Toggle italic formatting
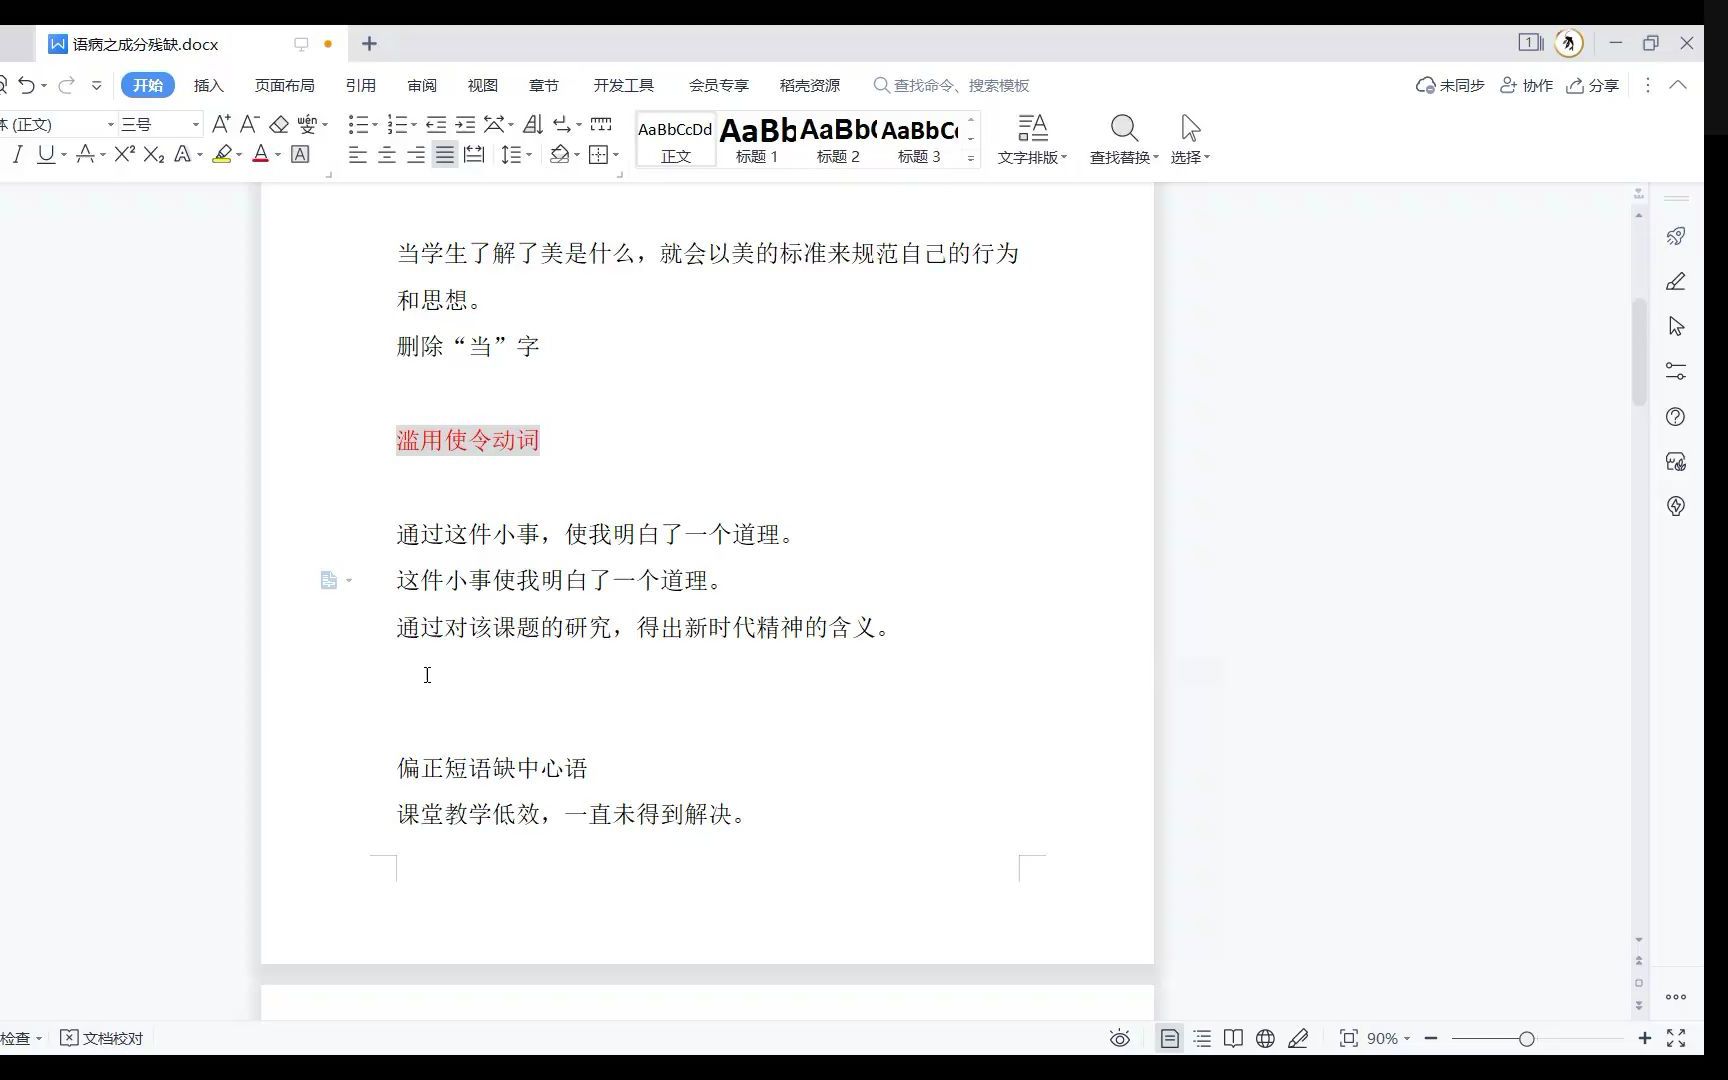This screenshot has height=1080, width=1728. [16, 154]
